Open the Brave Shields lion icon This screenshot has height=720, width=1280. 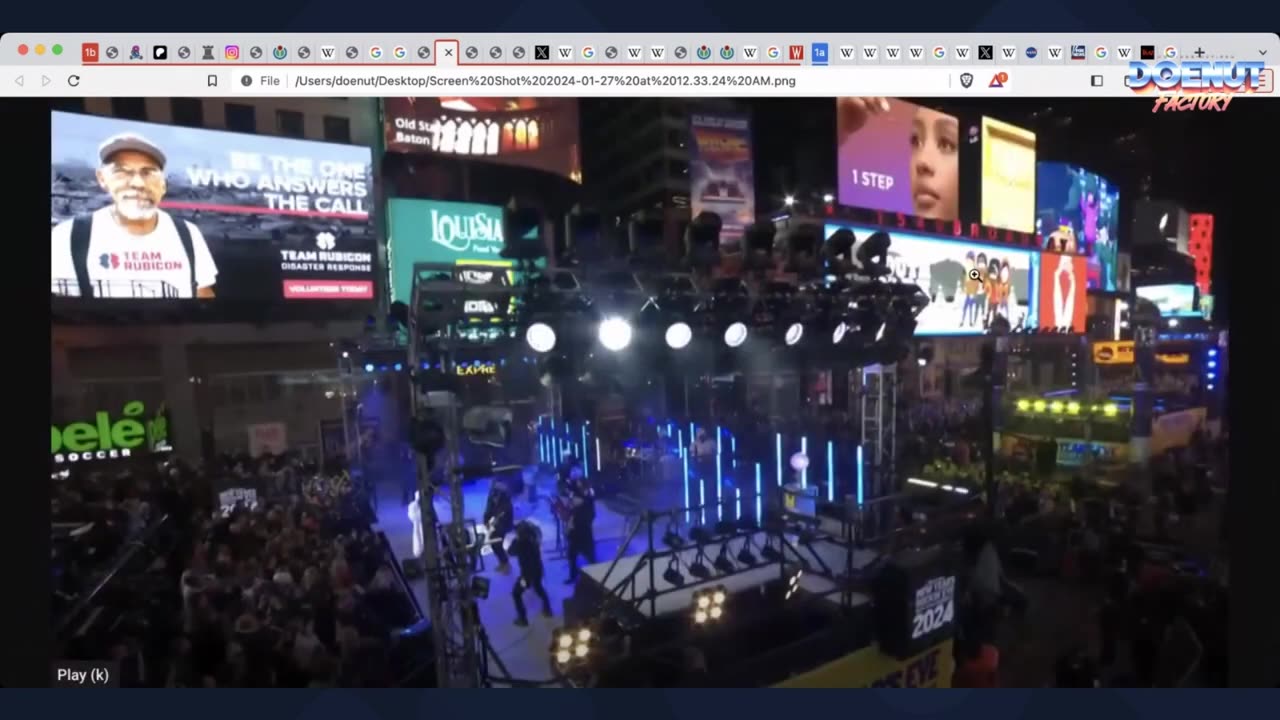(966, 81)
